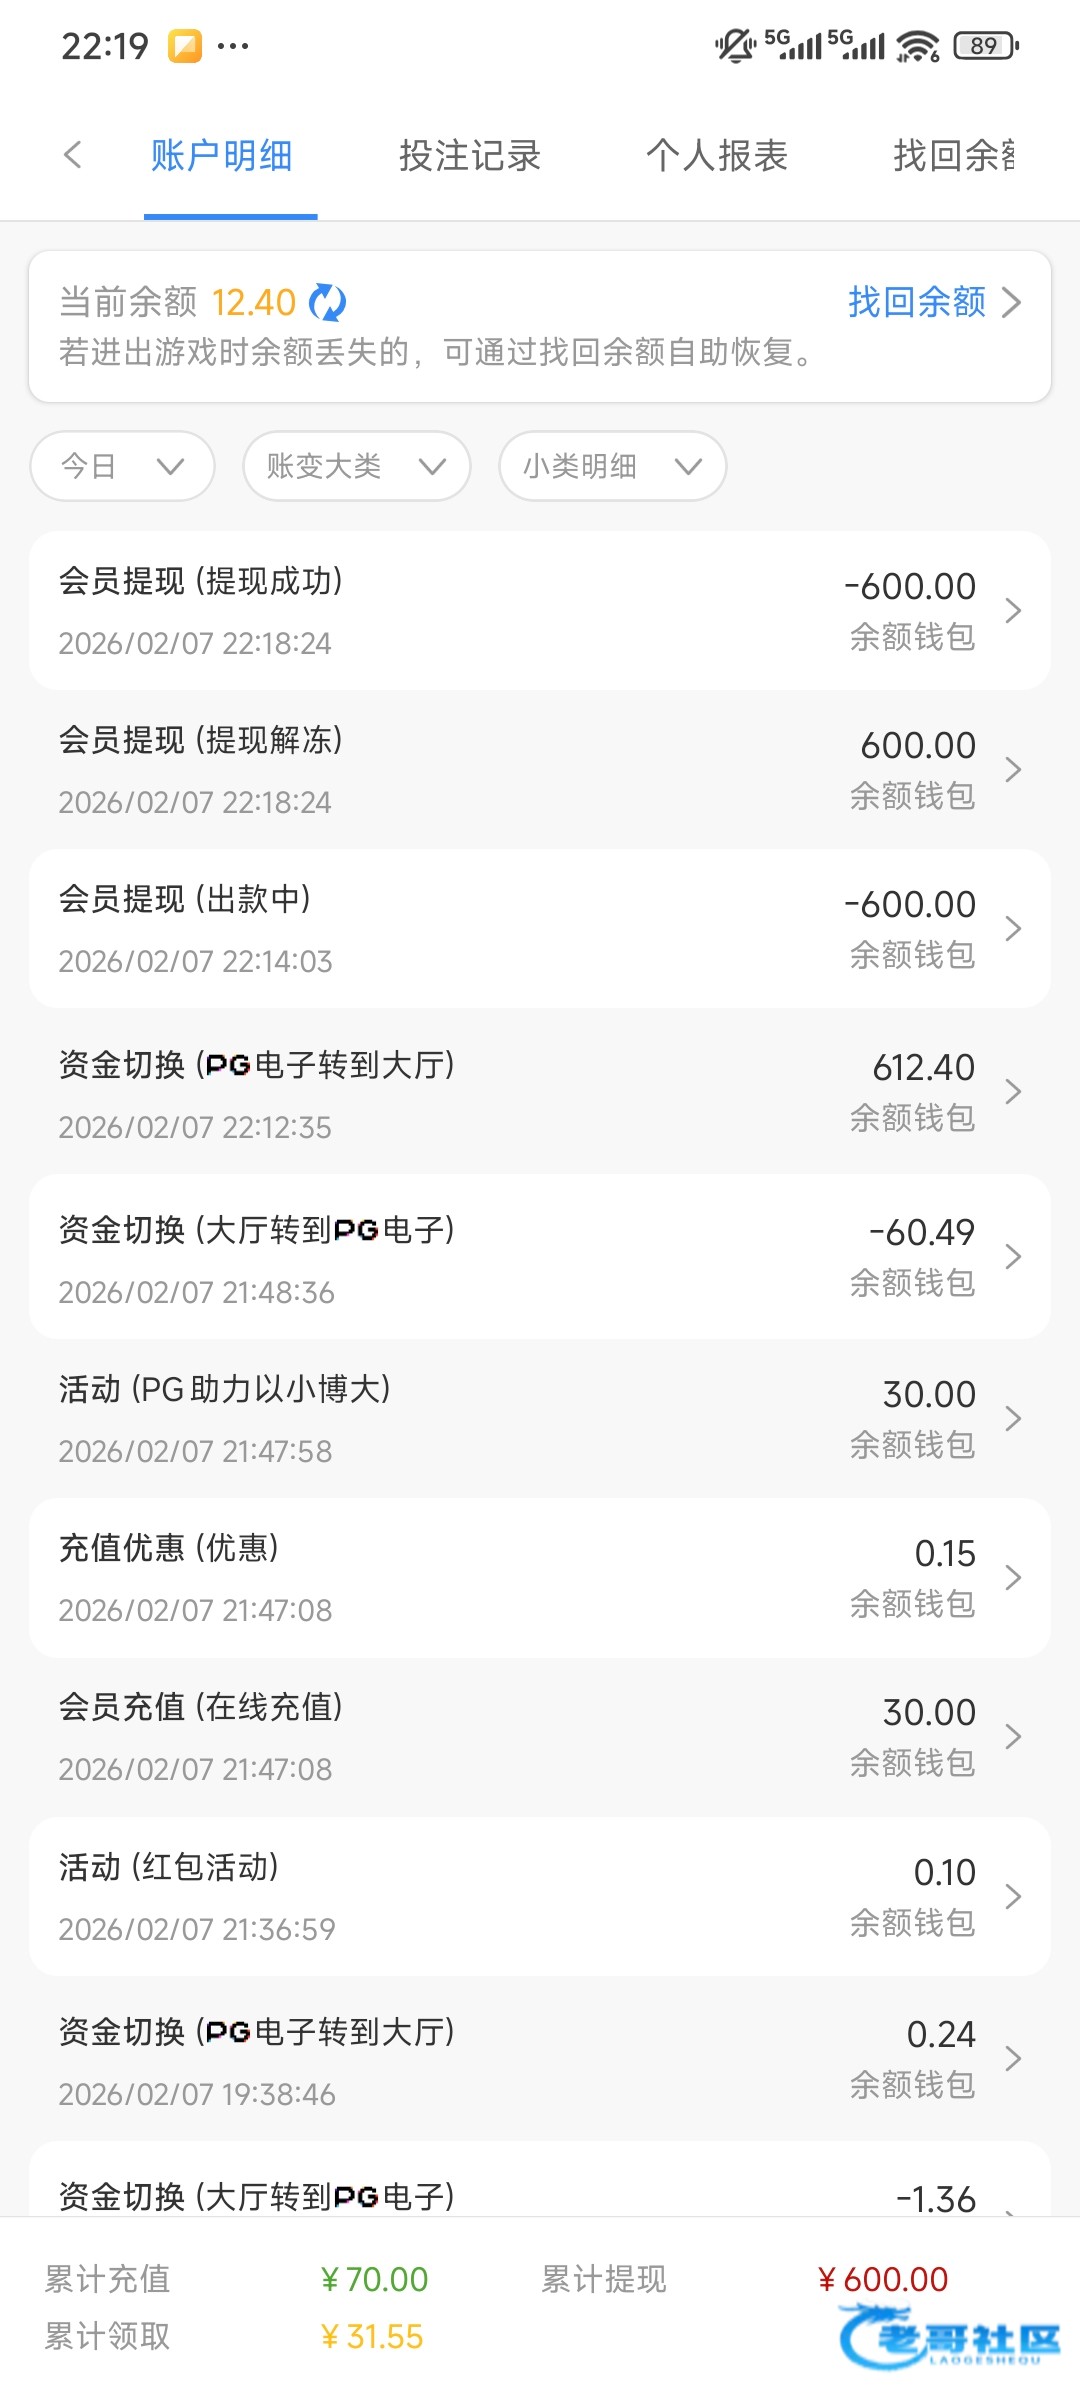Open the 出款中 withdrawal record
Screen dimensions: 1080x2400
point(540,929)
